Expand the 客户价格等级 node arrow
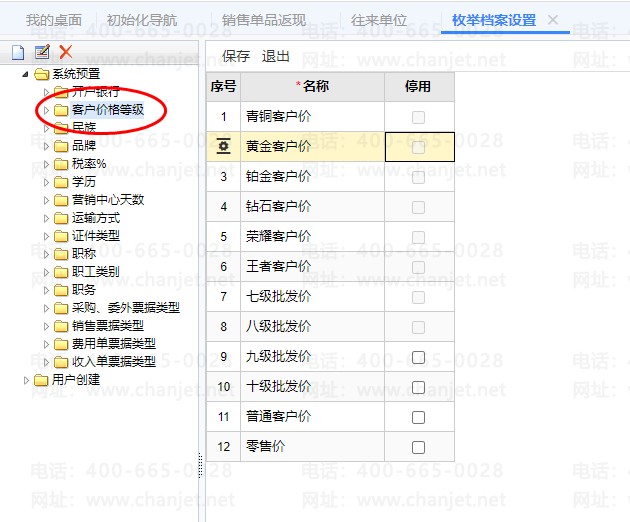Image resolution: width=630 pixels, height=522 pixels. [46, 110]
